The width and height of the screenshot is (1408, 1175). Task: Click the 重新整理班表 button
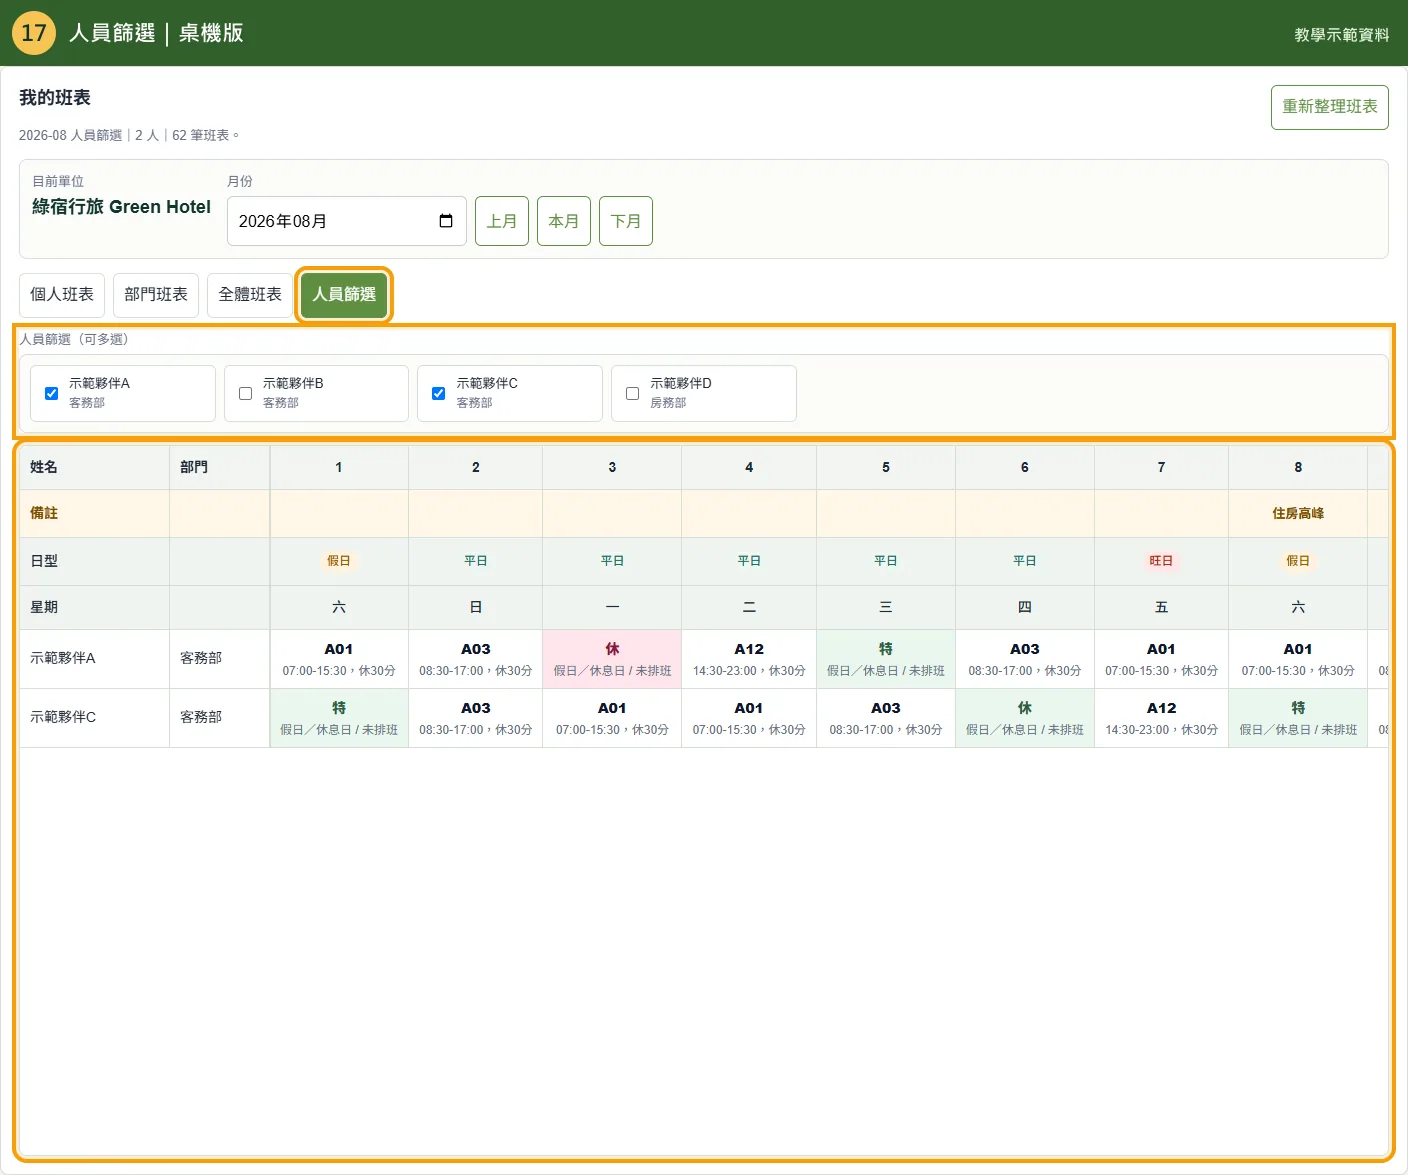click(1330, 107)
